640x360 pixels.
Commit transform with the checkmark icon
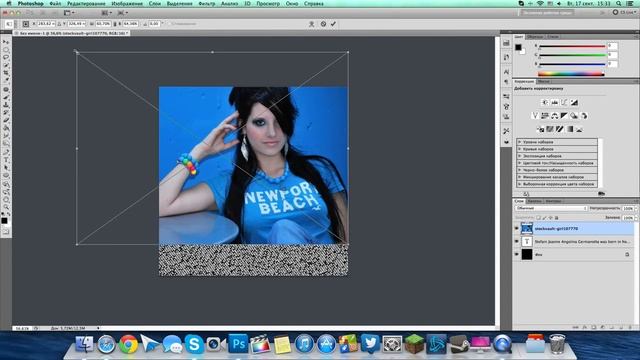pos(333,24)
